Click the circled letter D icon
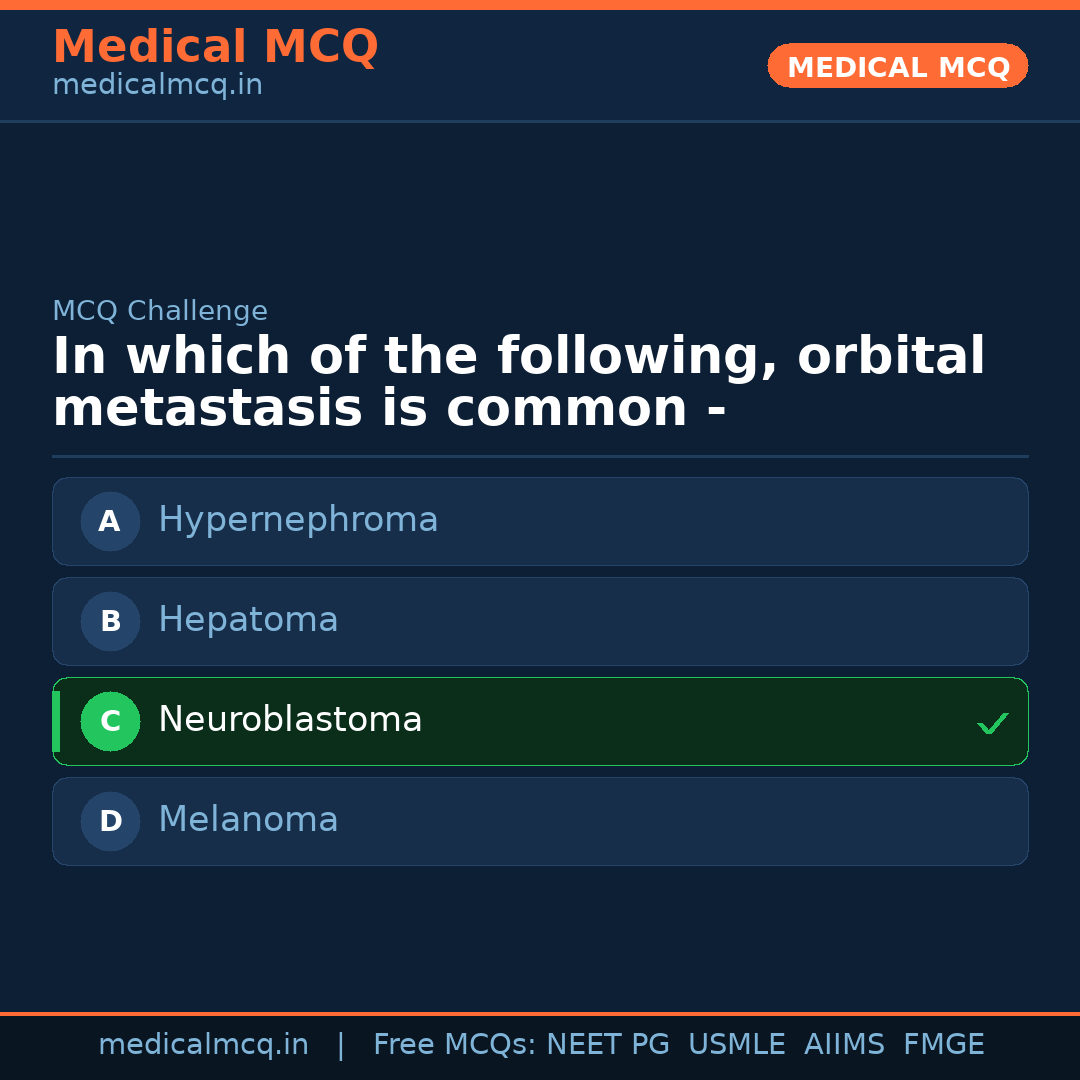Viewport: 1080px width, 1080px height. pyautogui.click(x=110, y=821)
